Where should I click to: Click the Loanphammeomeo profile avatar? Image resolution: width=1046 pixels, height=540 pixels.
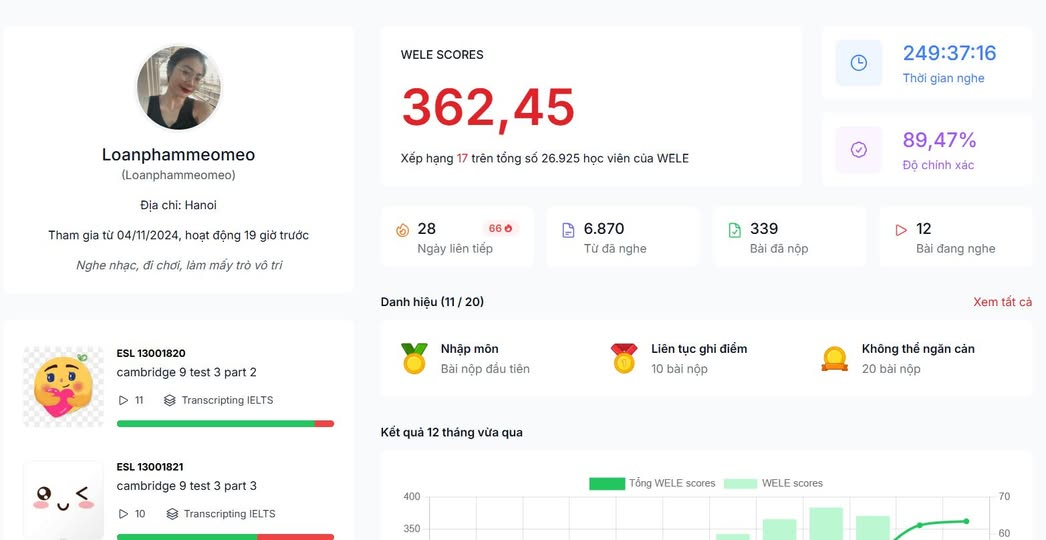point(178,88)
